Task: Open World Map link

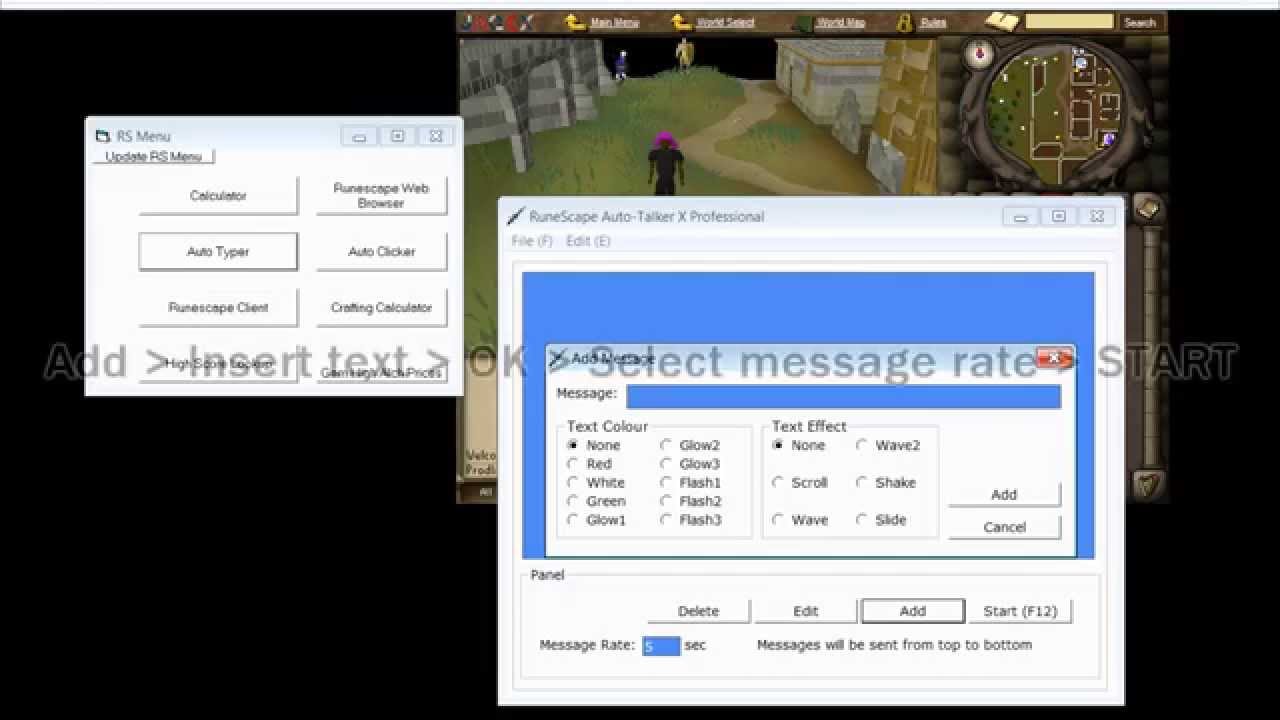Action: click(x=841, y=22)
